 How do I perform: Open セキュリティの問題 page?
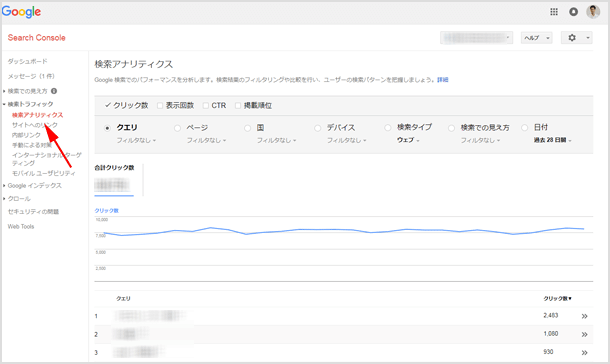(x=33, y=212)
